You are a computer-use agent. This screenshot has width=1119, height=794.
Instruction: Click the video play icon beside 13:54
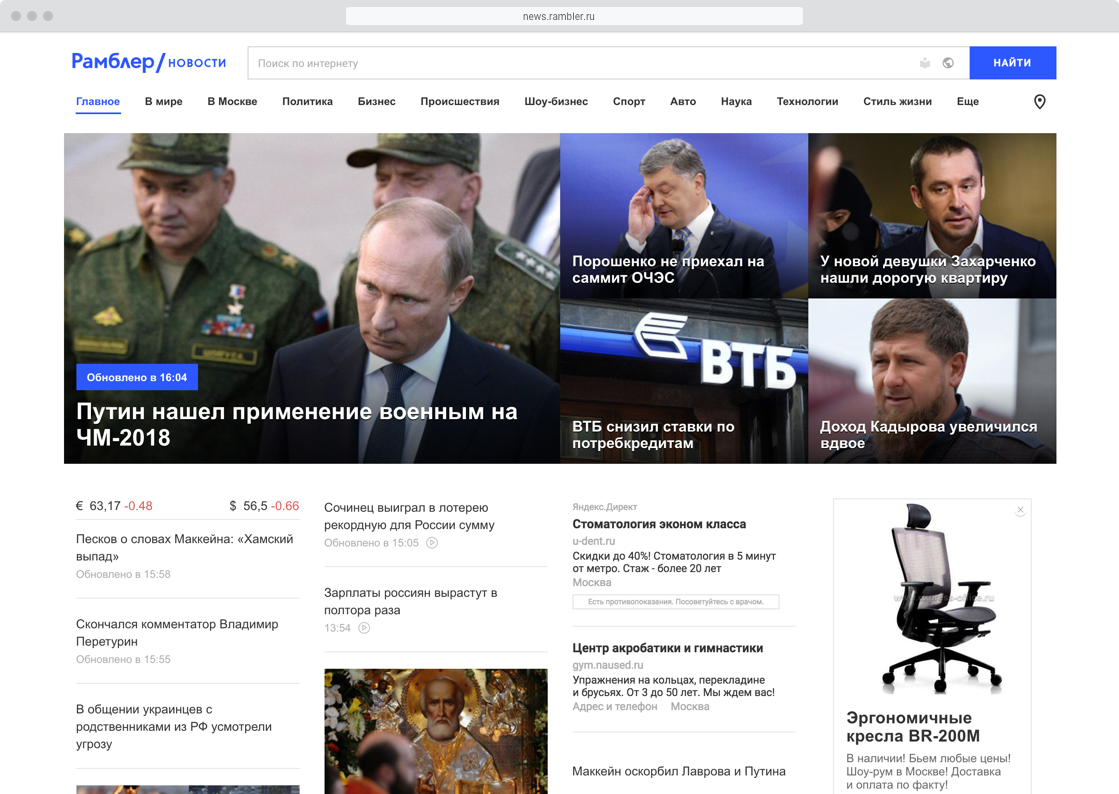tap(364, 628)
